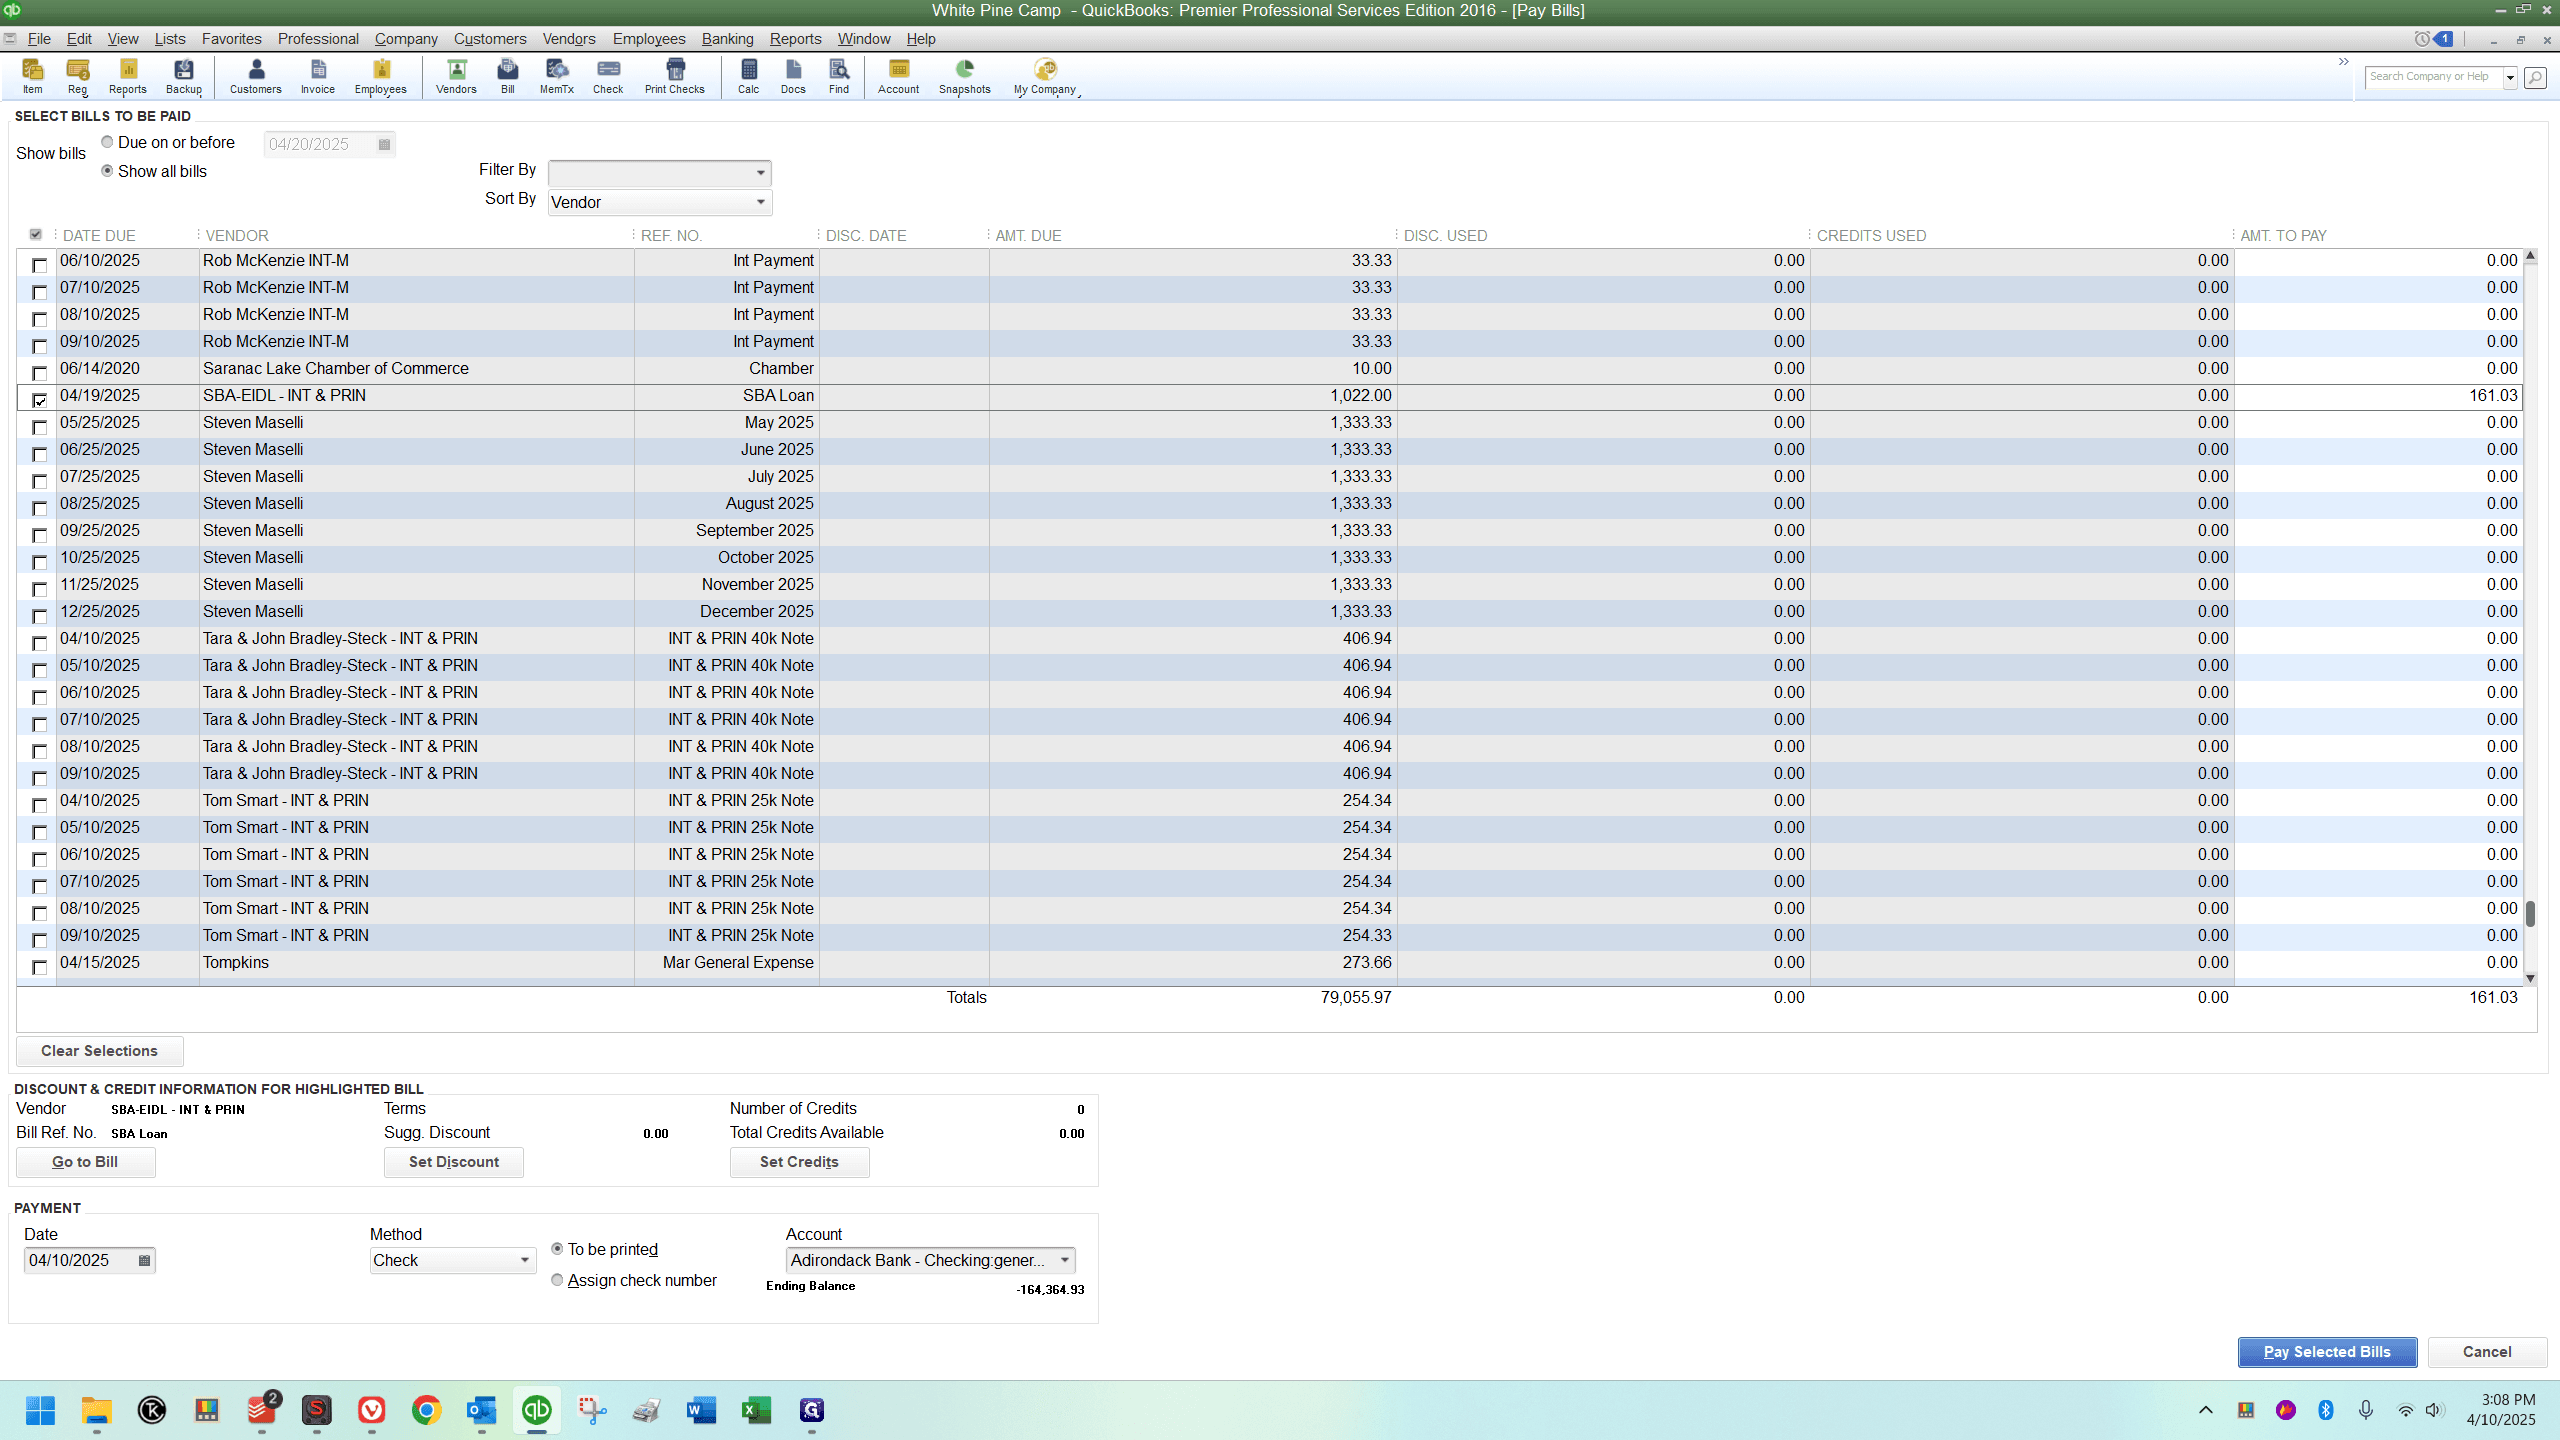Click SBA-EIDL Amt. To Pay cell 161.03
This screenshot has width=2560, height=1440.
2377,396
